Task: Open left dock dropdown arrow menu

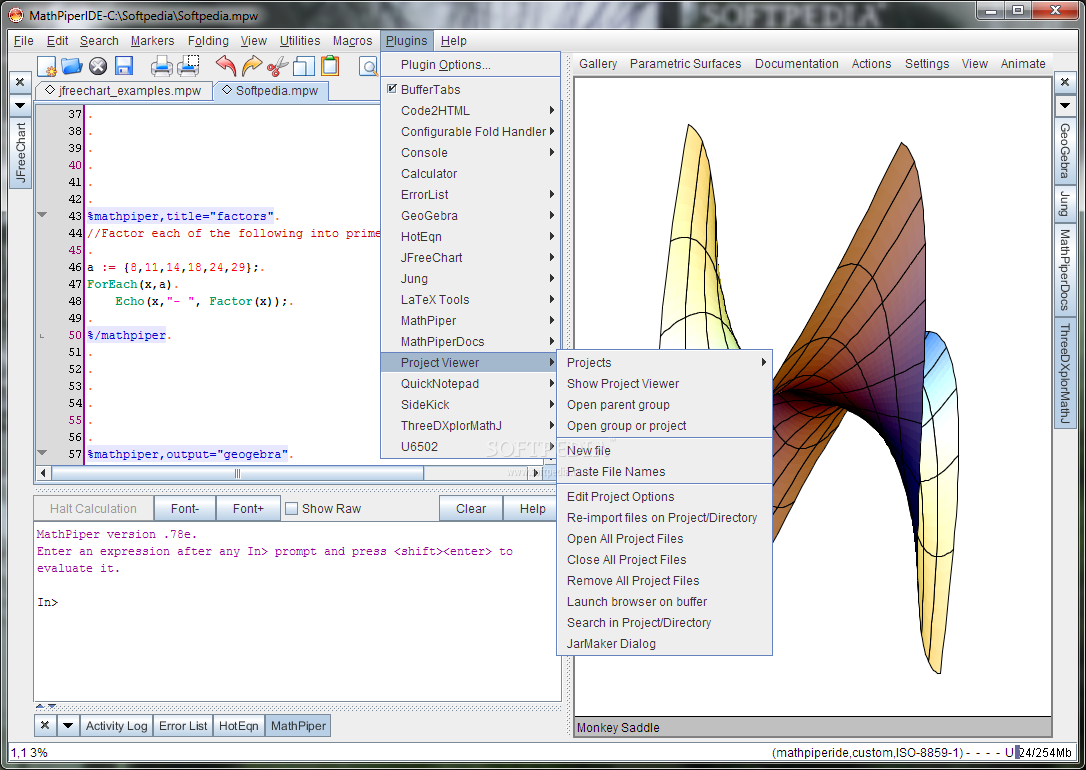Action: (x=20, y=106)
